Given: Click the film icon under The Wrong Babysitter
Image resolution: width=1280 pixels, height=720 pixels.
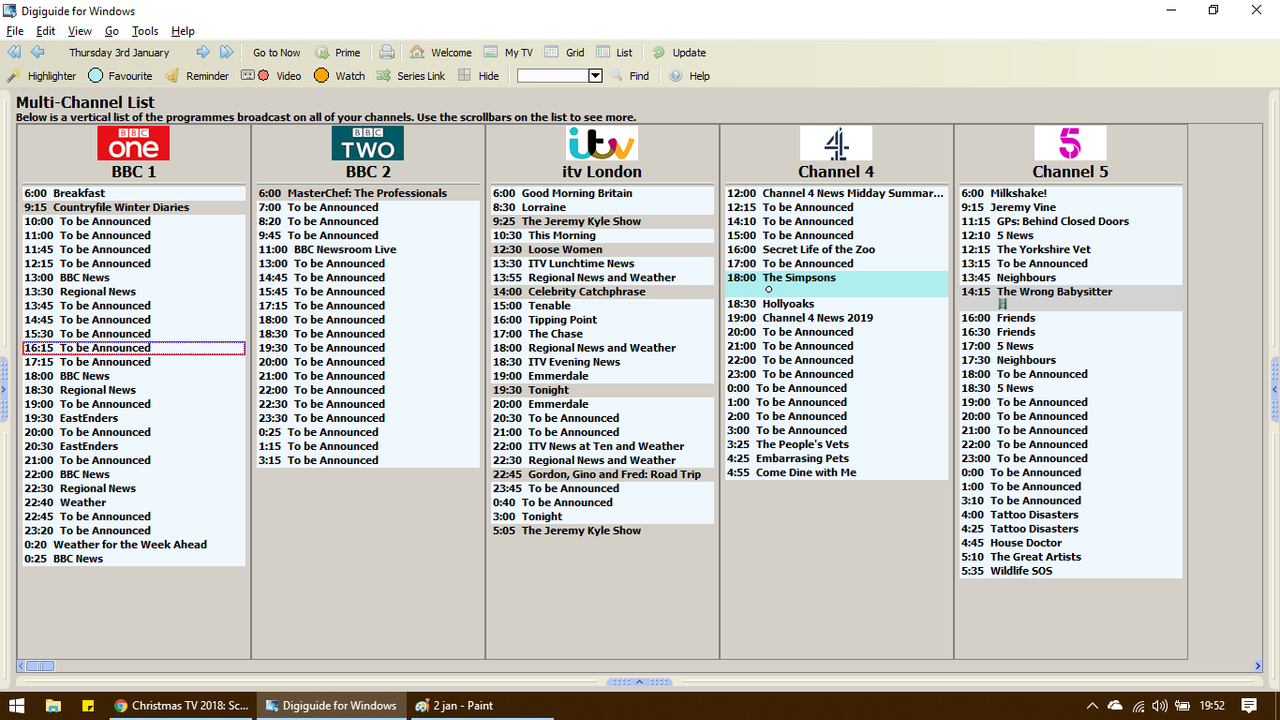Looking at the screenshot, I should pyautogui.click(x=1002, y=304).
